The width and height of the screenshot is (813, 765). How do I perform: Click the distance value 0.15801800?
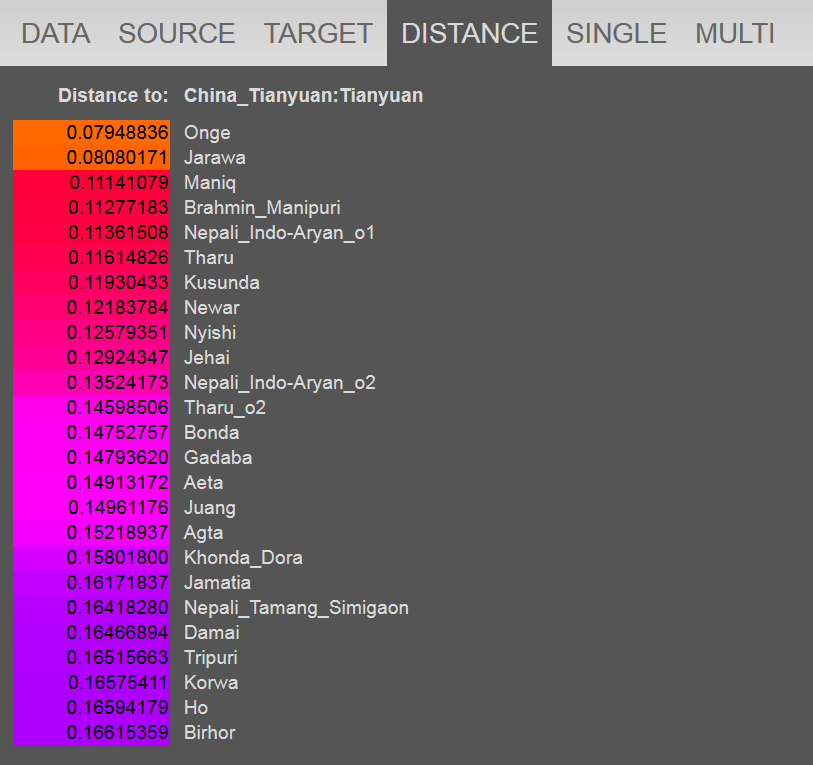pyautogui.click(x=91, y=558)
